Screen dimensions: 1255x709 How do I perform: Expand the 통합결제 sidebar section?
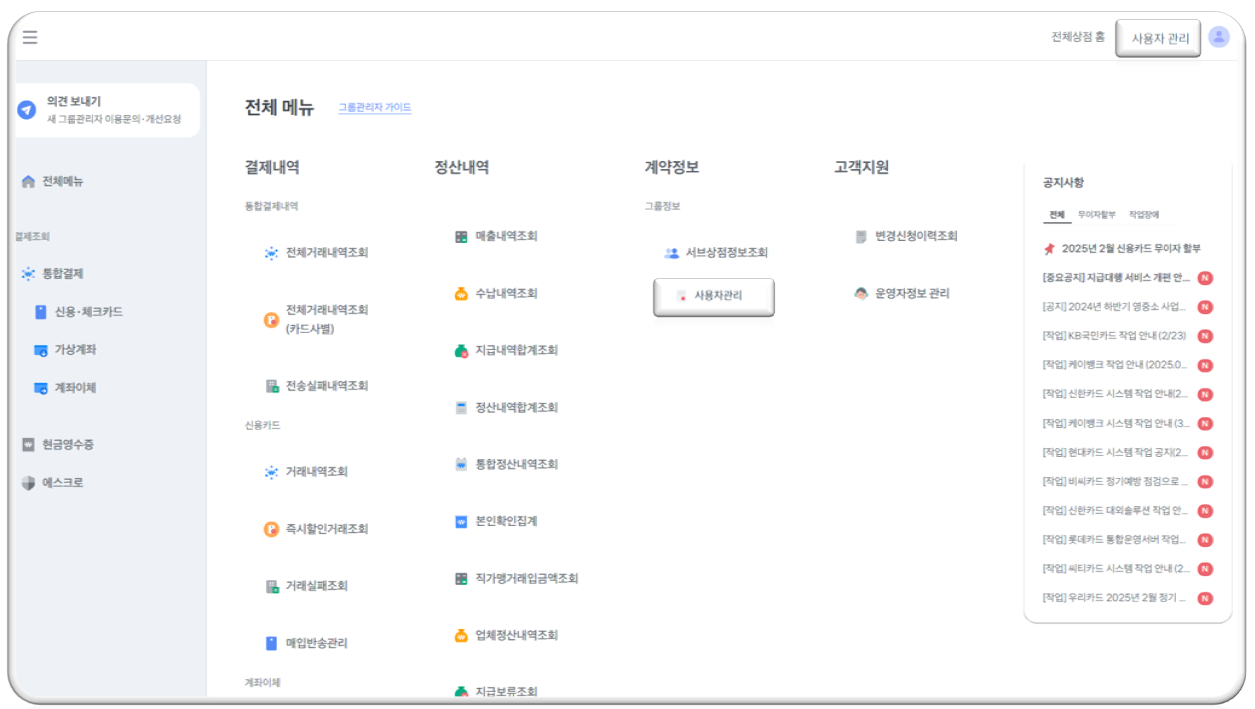click(x=62, y=274)
